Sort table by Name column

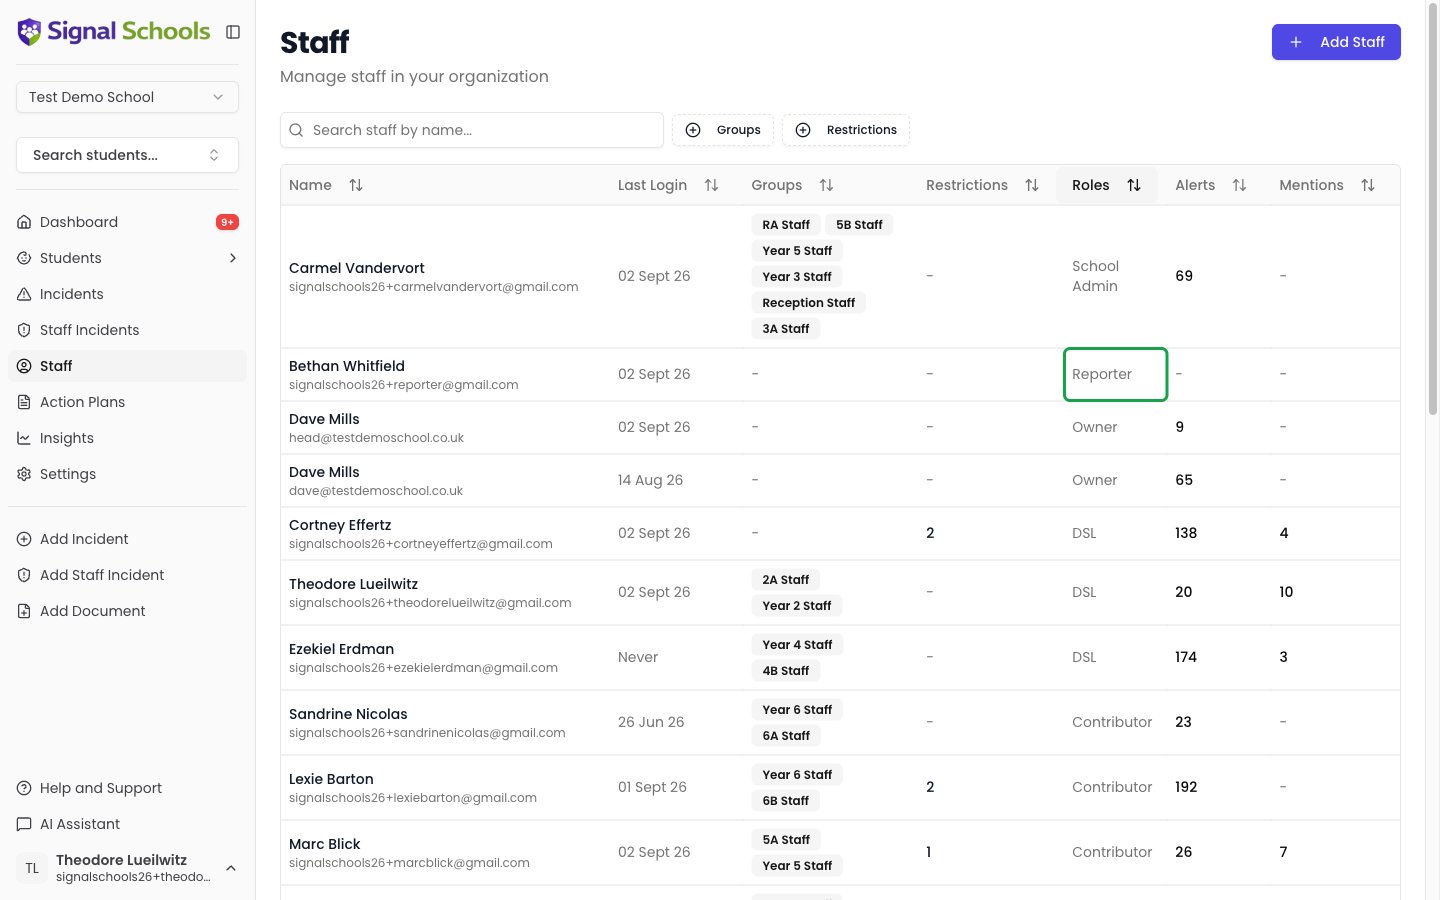(327, 185)
